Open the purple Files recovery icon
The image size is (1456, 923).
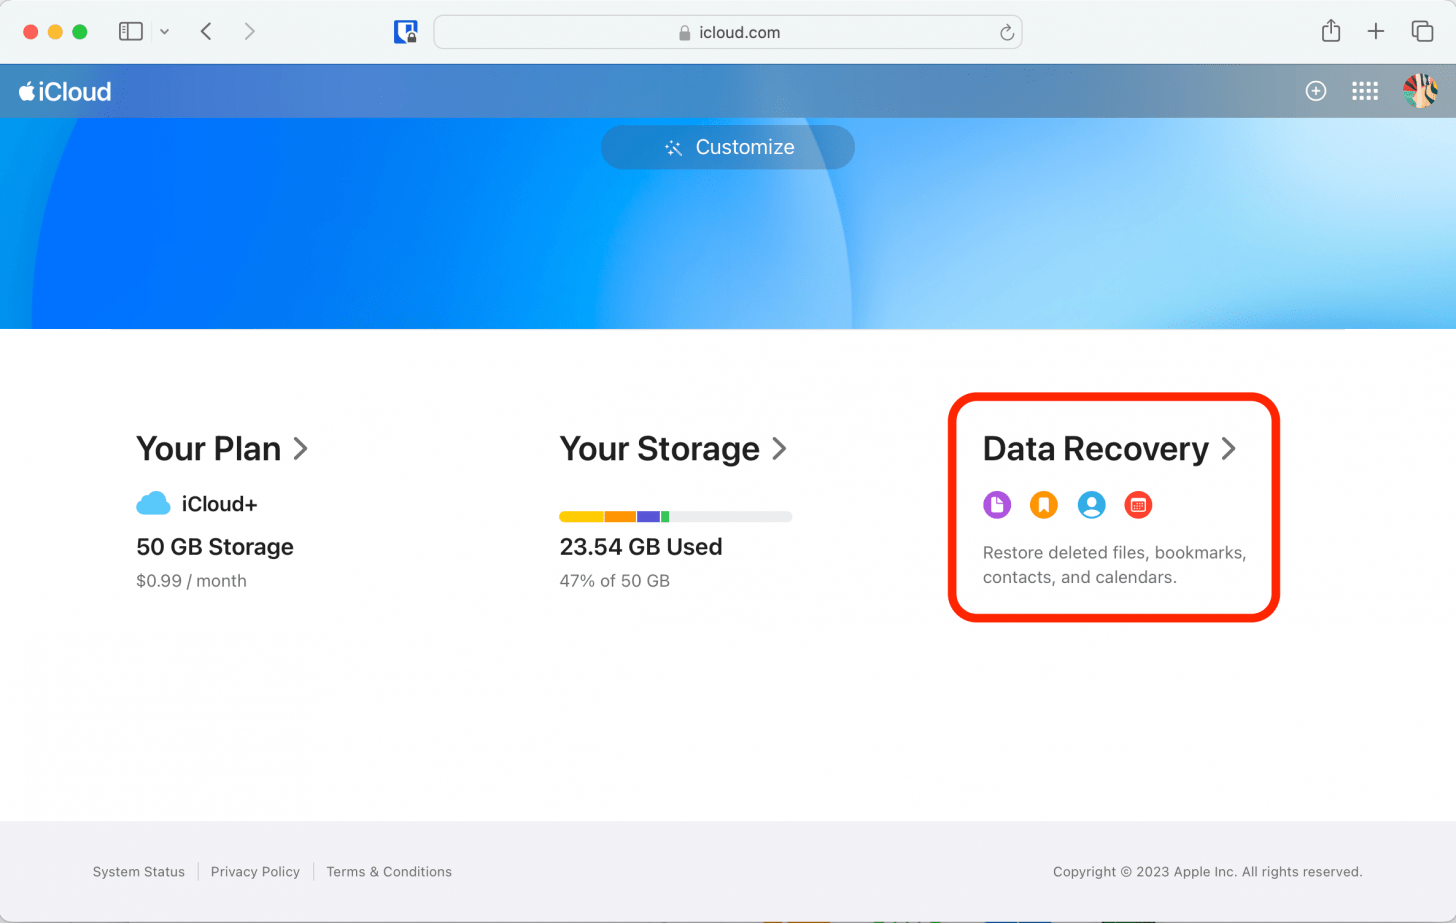point(996,505)
